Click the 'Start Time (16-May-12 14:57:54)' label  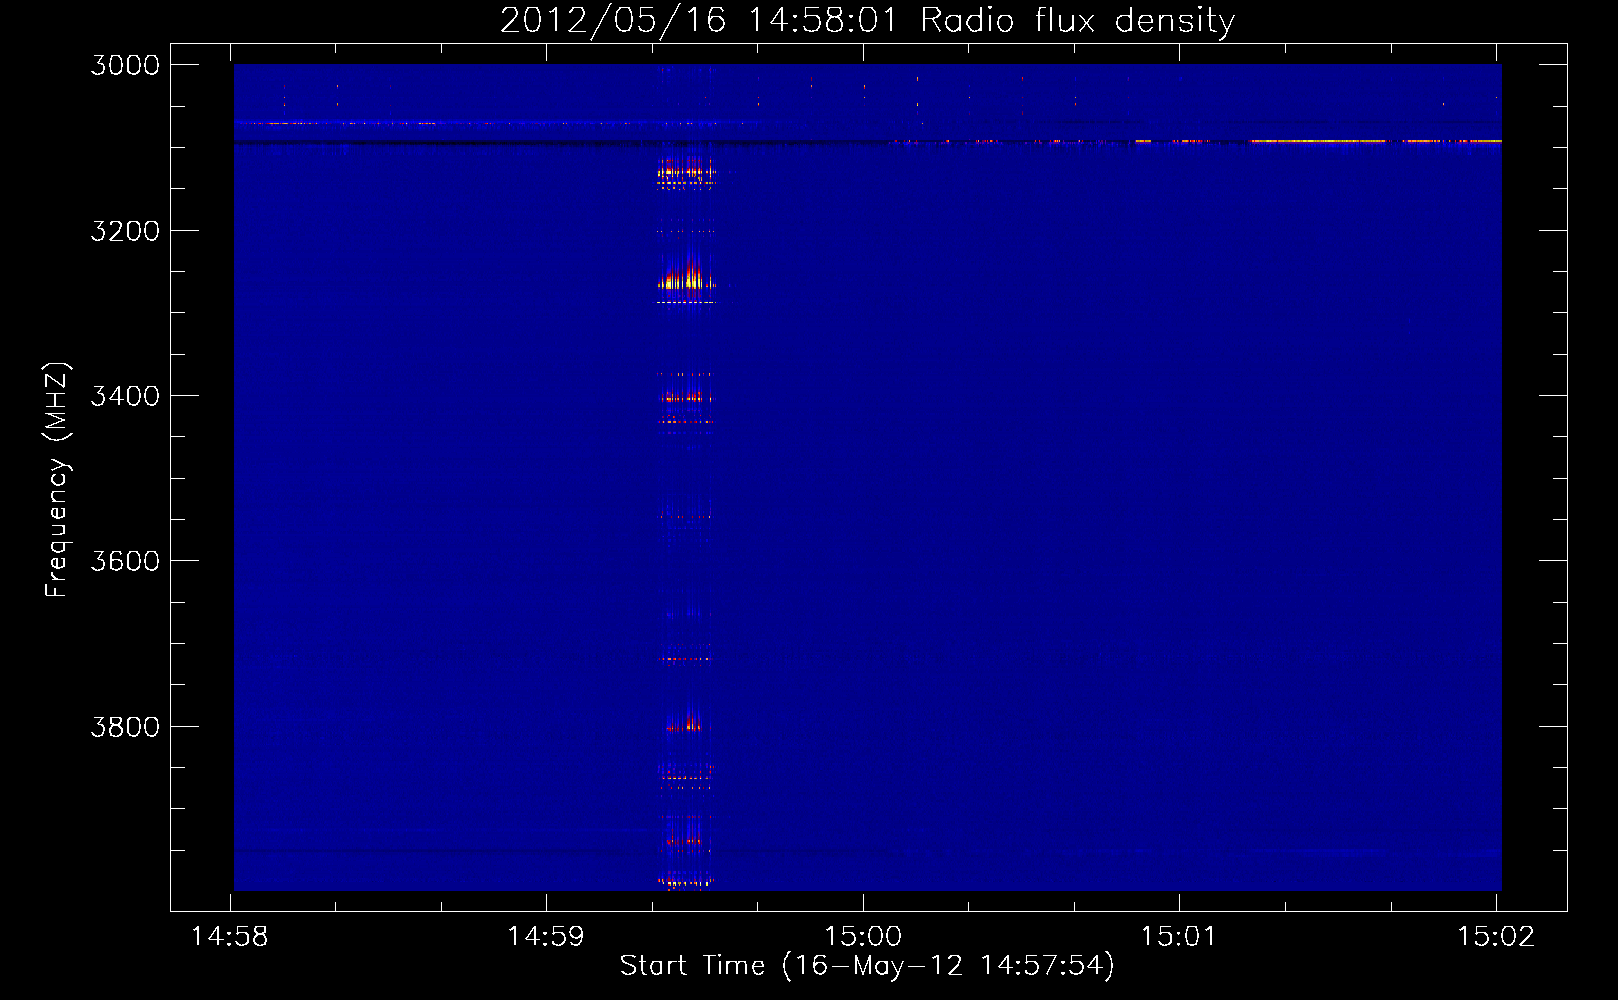click(866, 965)
